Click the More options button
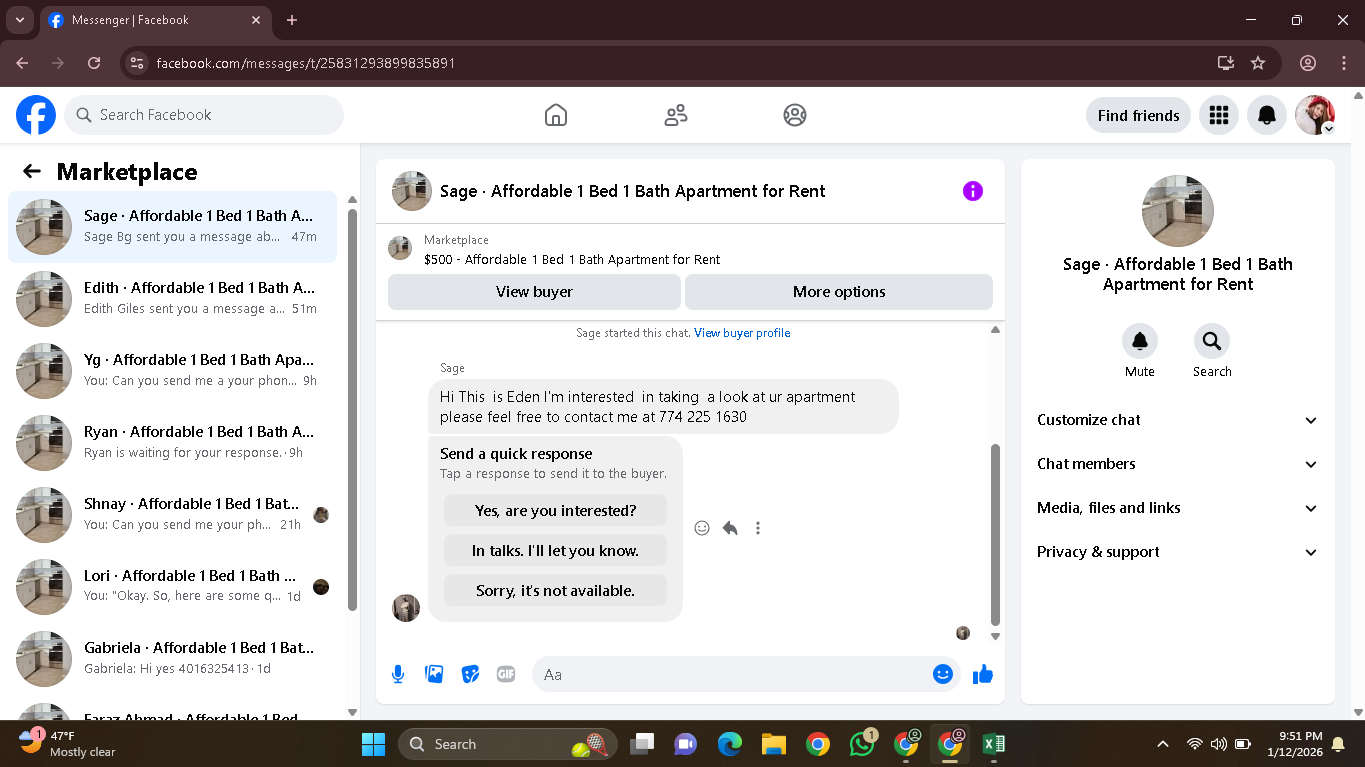The width and height of the screenshot is (1365, 767). [839, 292]
